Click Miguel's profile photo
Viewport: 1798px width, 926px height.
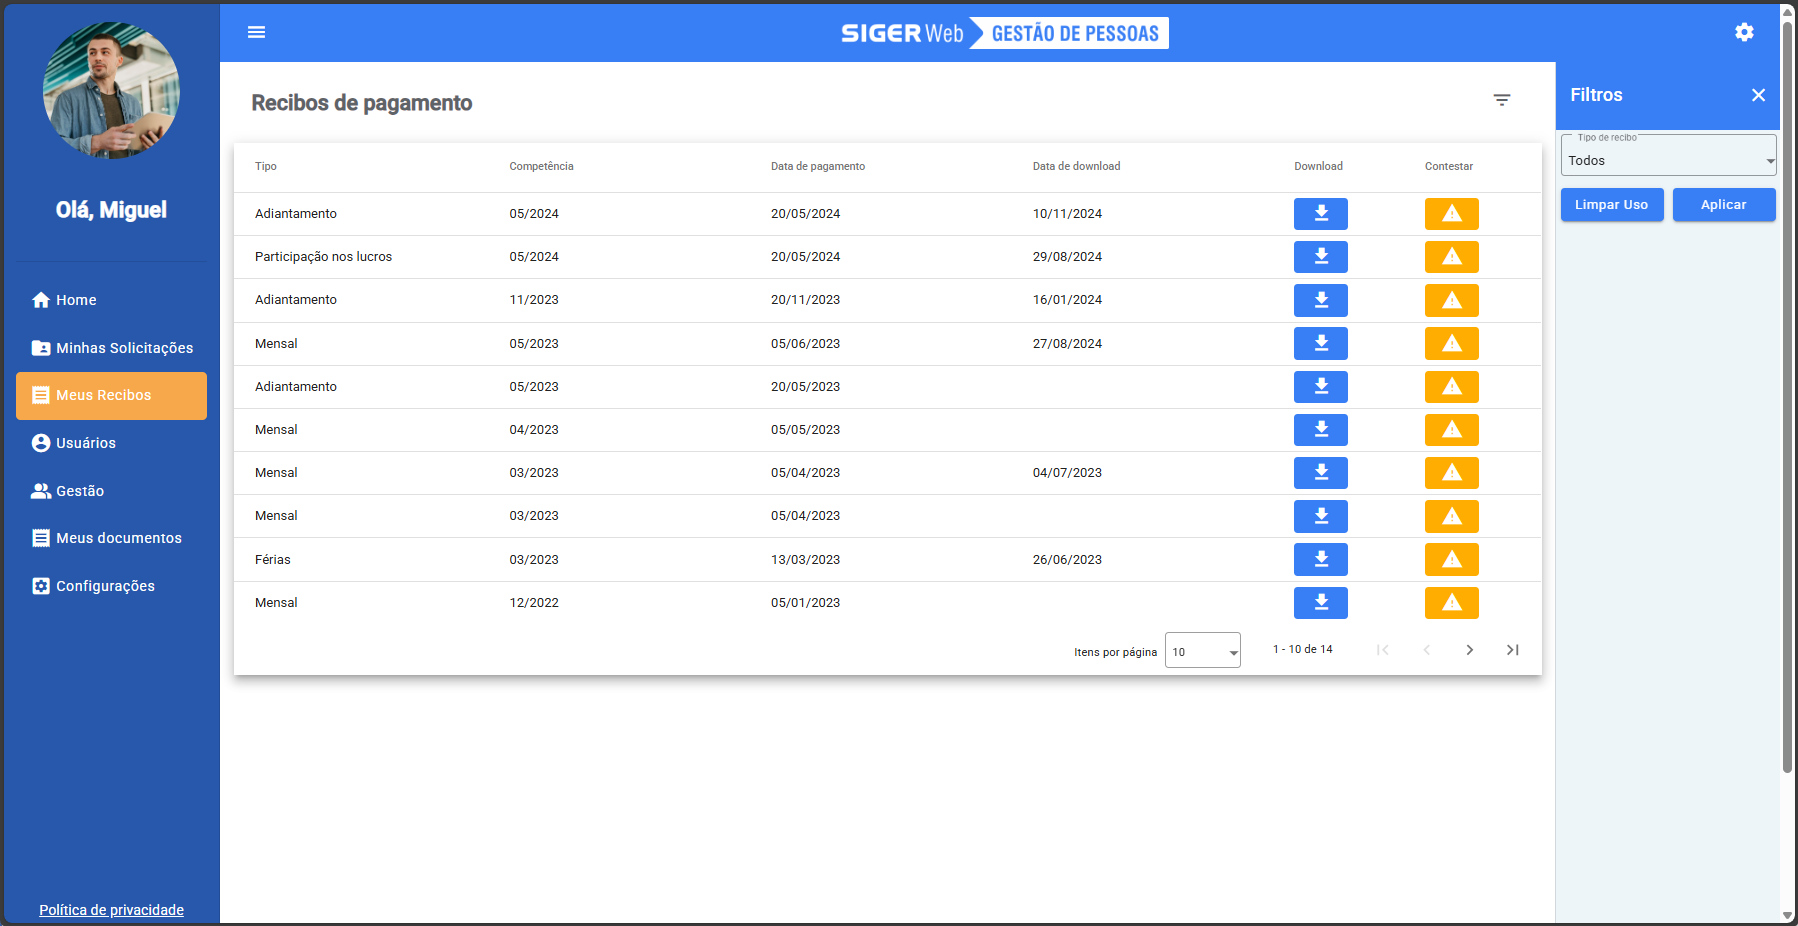111,91
